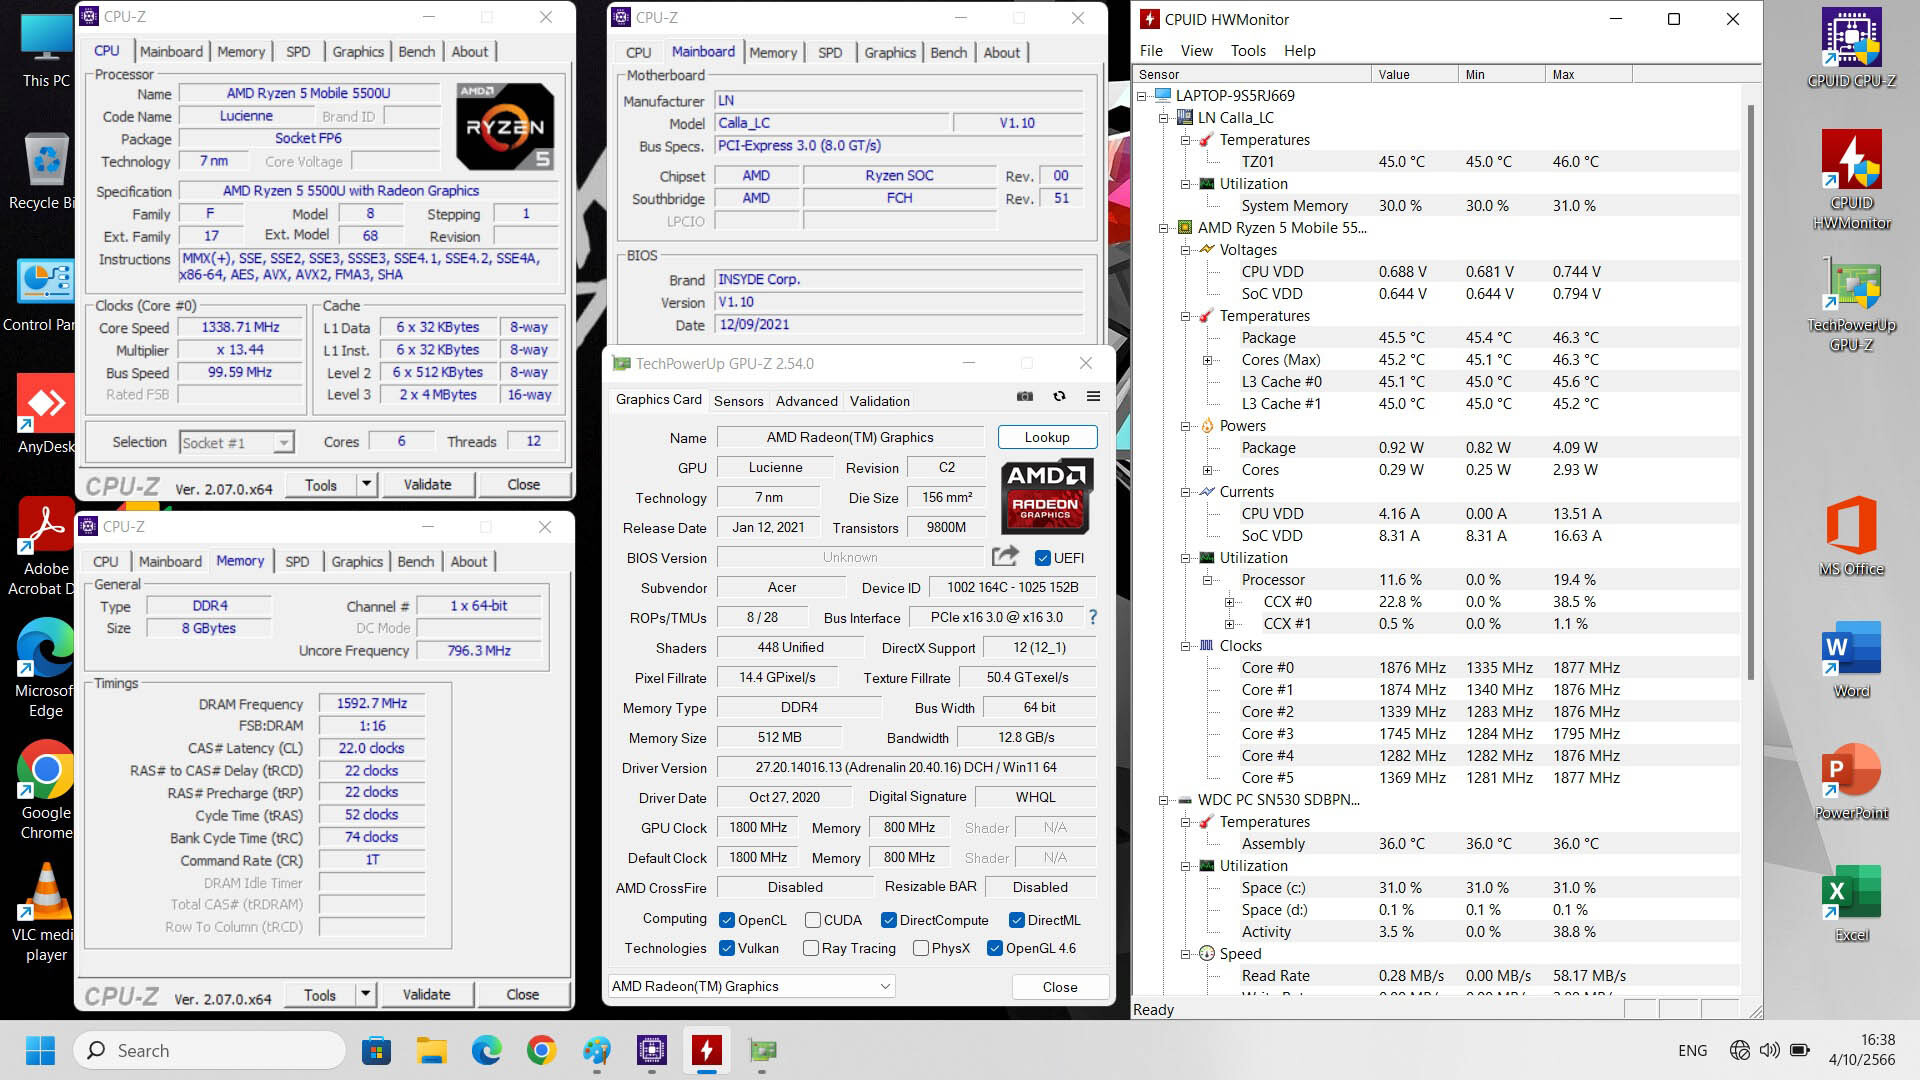This screenshot has height=1080, width=1920.
Task: Open TechPowerUp GPU-Z desktop shortcut
Action: [x=1851, y=305]
